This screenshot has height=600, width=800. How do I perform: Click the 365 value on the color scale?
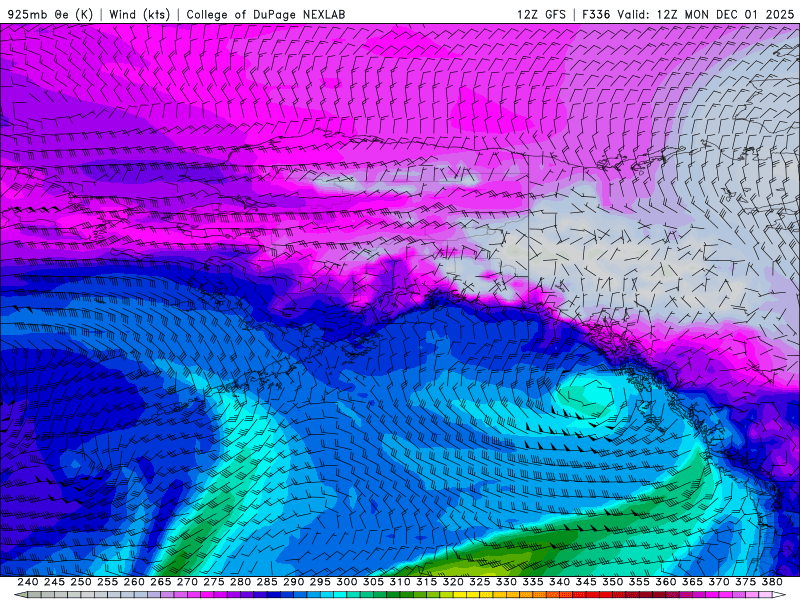(x=692, y=582)
